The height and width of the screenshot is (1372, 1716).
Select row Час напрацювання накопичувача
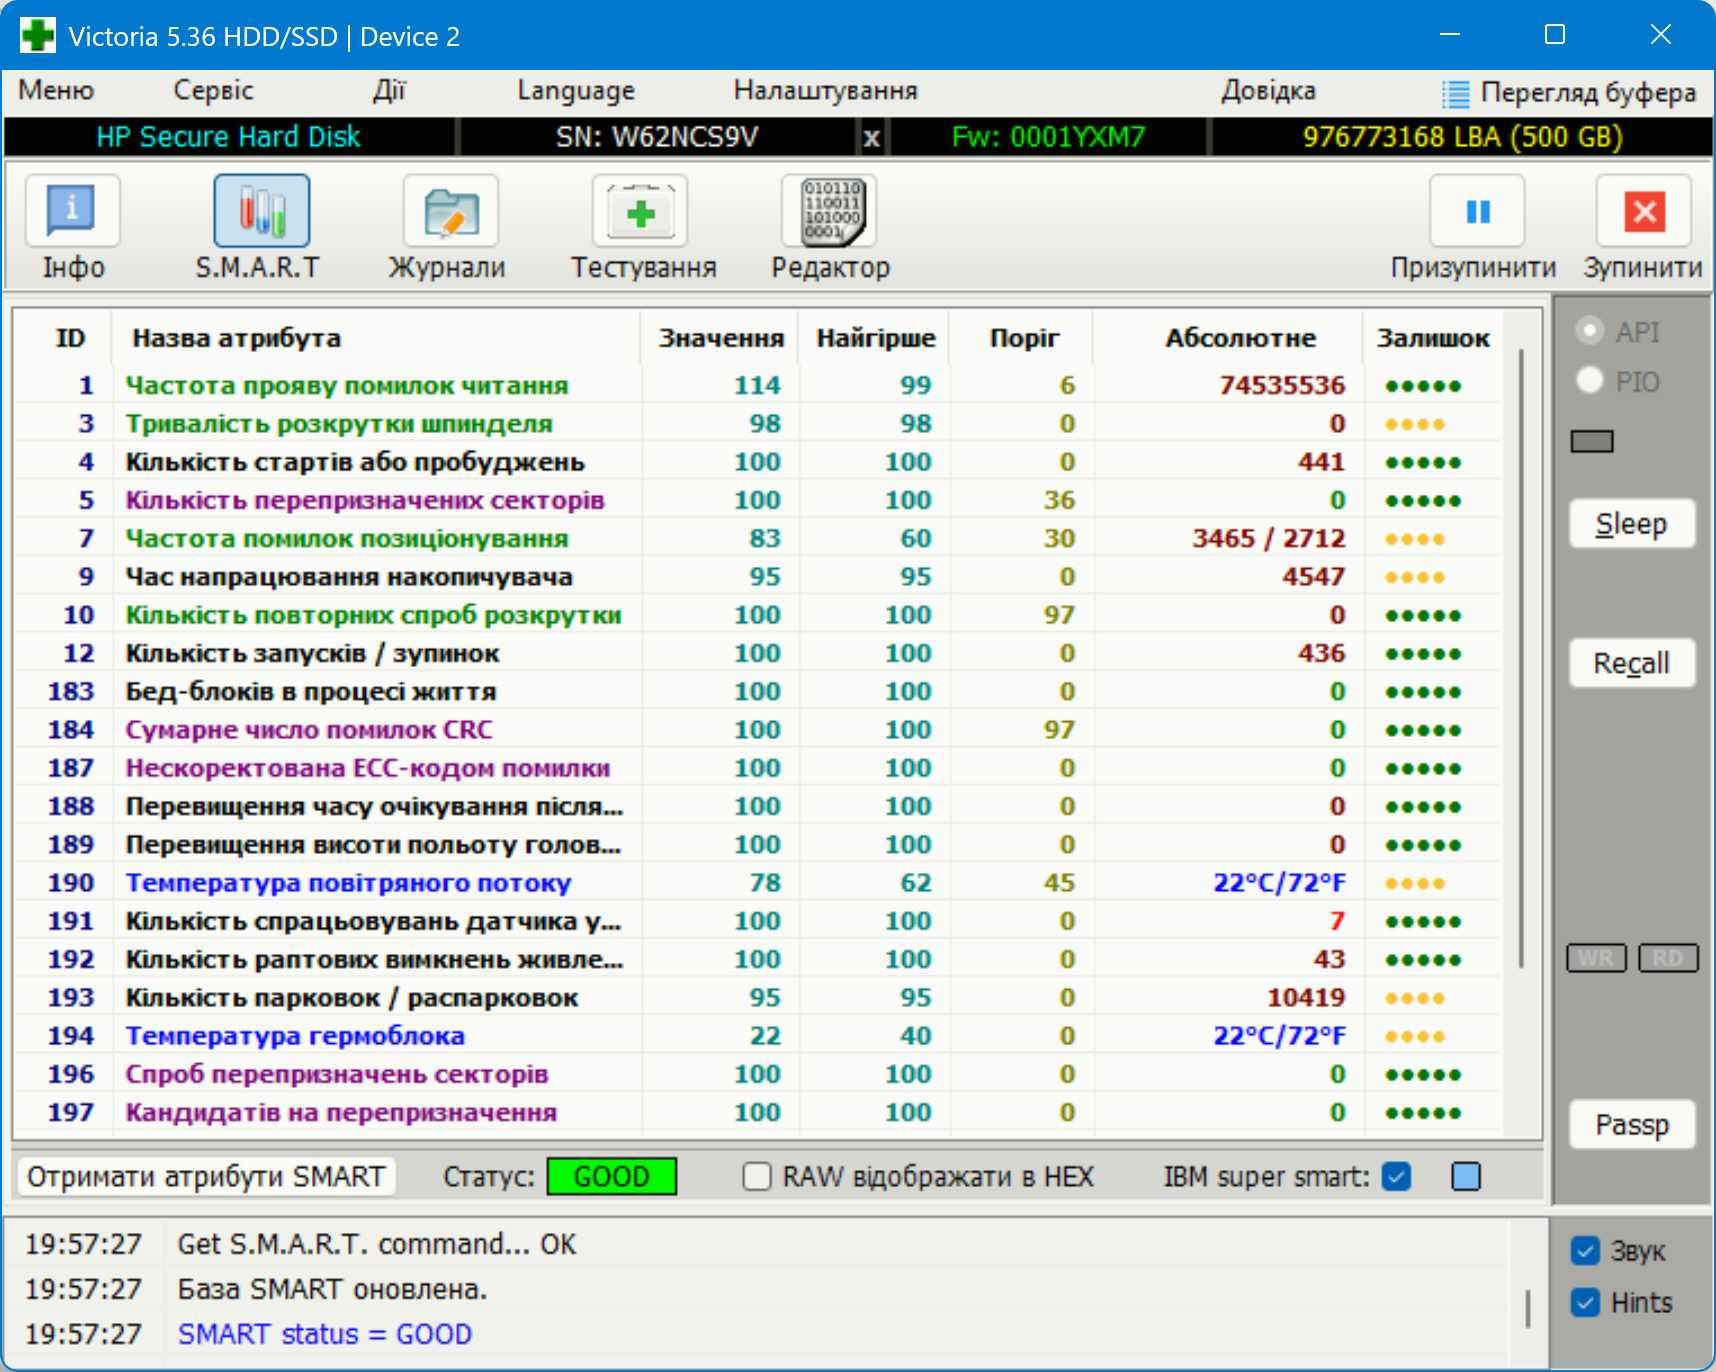point(758,576)
